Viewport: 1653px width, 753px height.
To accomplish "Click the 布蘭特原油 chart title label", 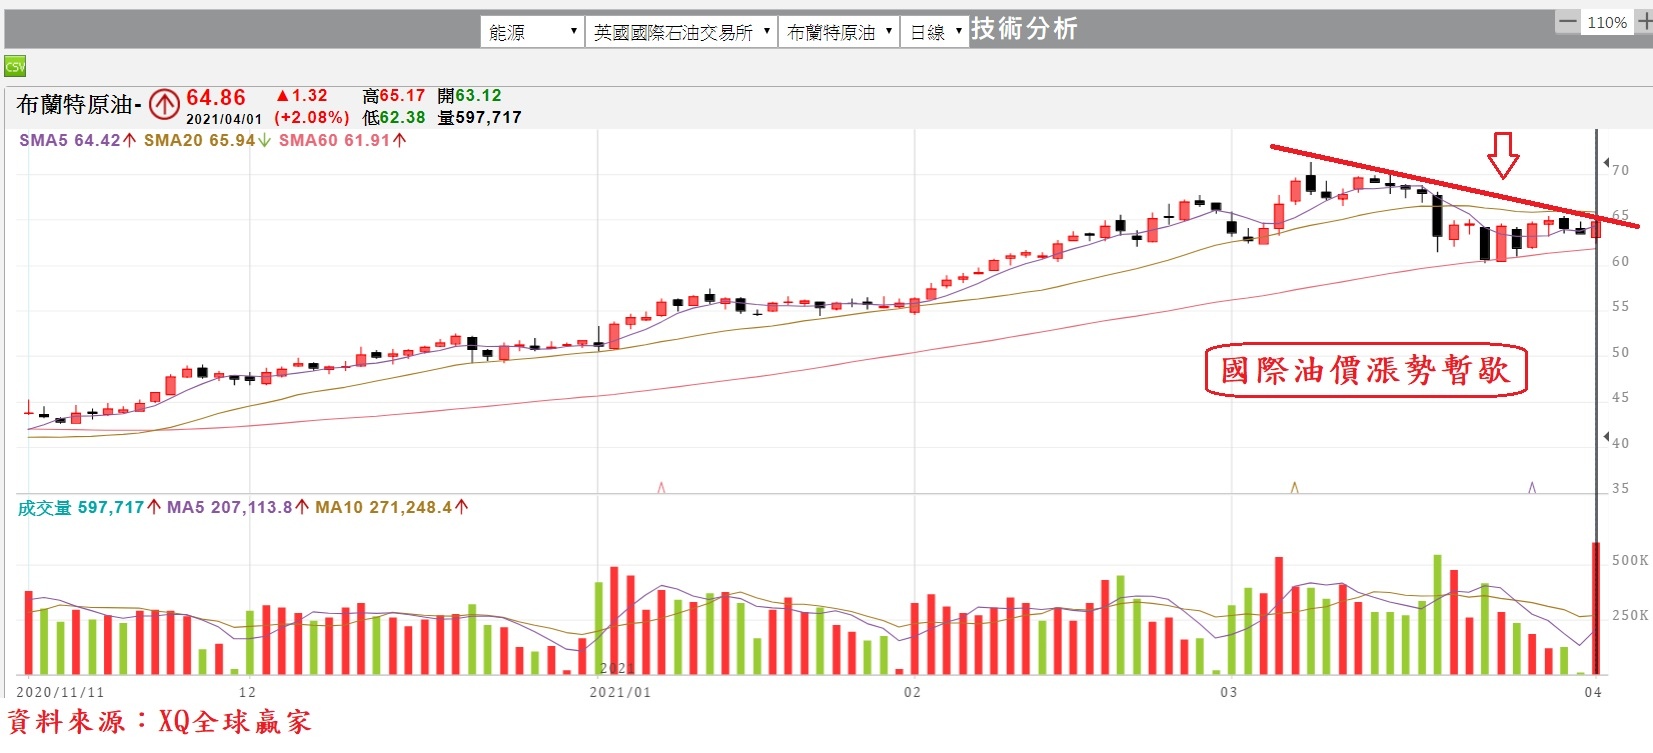I will tap(80, 104).
